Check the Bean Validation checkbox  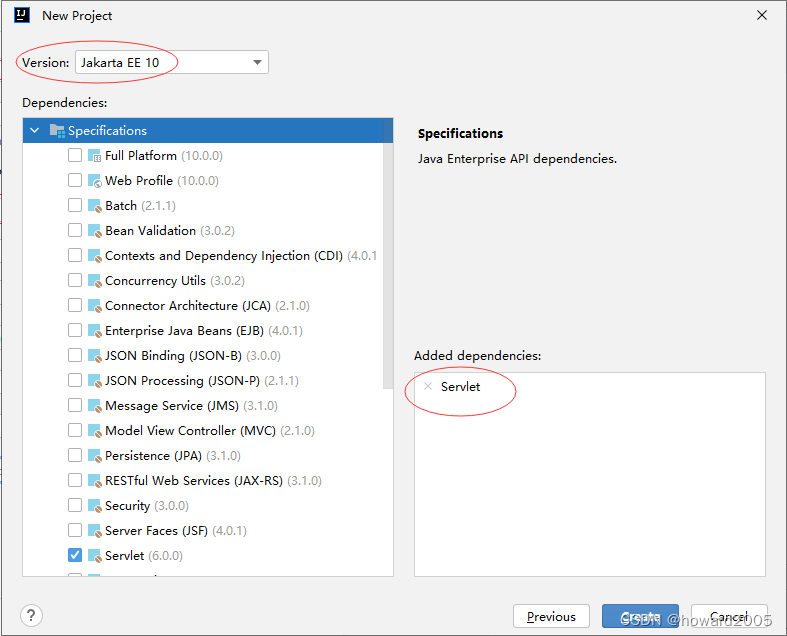coord(75,230)
